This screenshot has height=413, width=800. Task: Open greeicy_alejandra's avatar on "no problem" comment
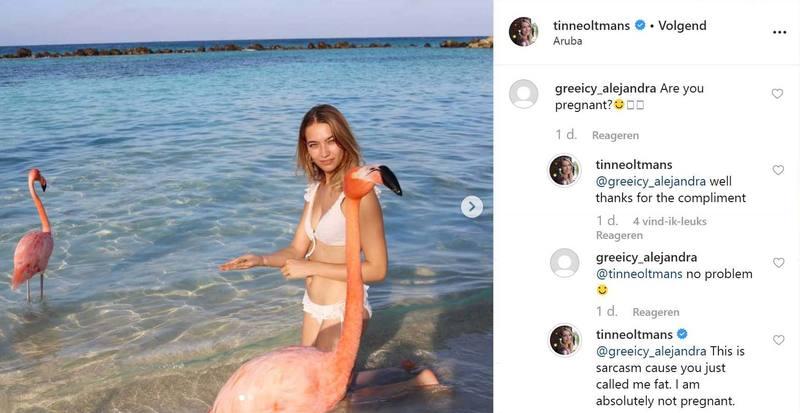(x=564, y=263)
